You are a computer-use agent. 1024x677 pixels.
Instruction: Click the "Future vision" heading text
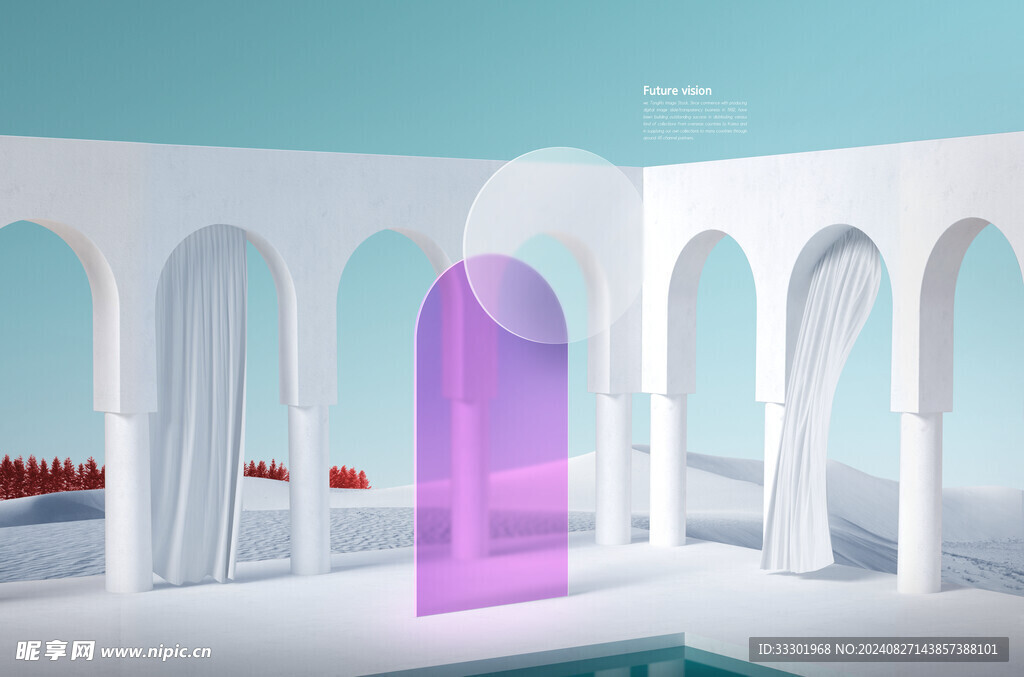coord(677,91)
